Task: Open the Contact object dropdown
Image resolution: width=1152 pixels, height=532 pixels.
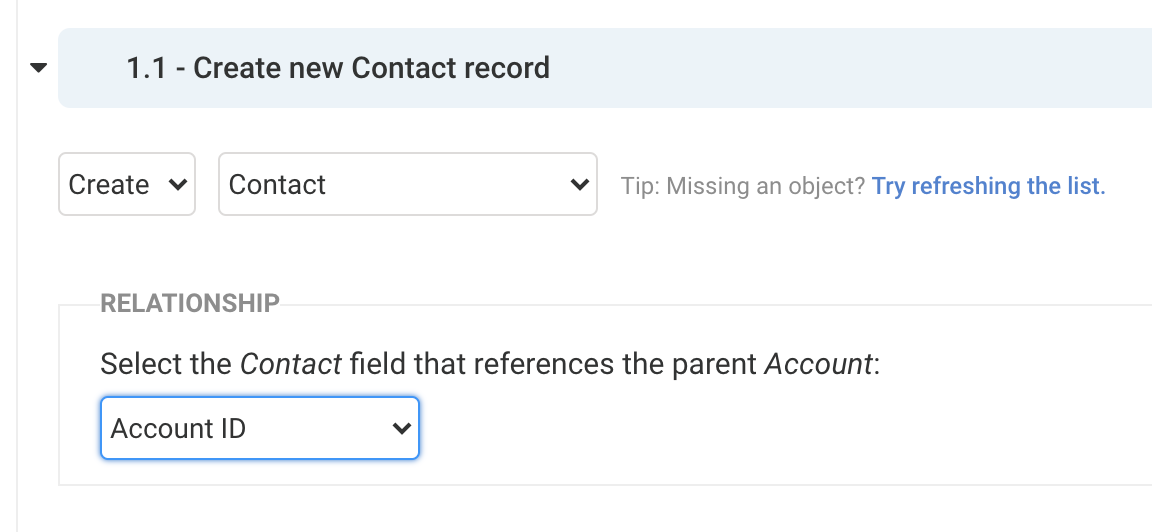Action: coord(407,184)
